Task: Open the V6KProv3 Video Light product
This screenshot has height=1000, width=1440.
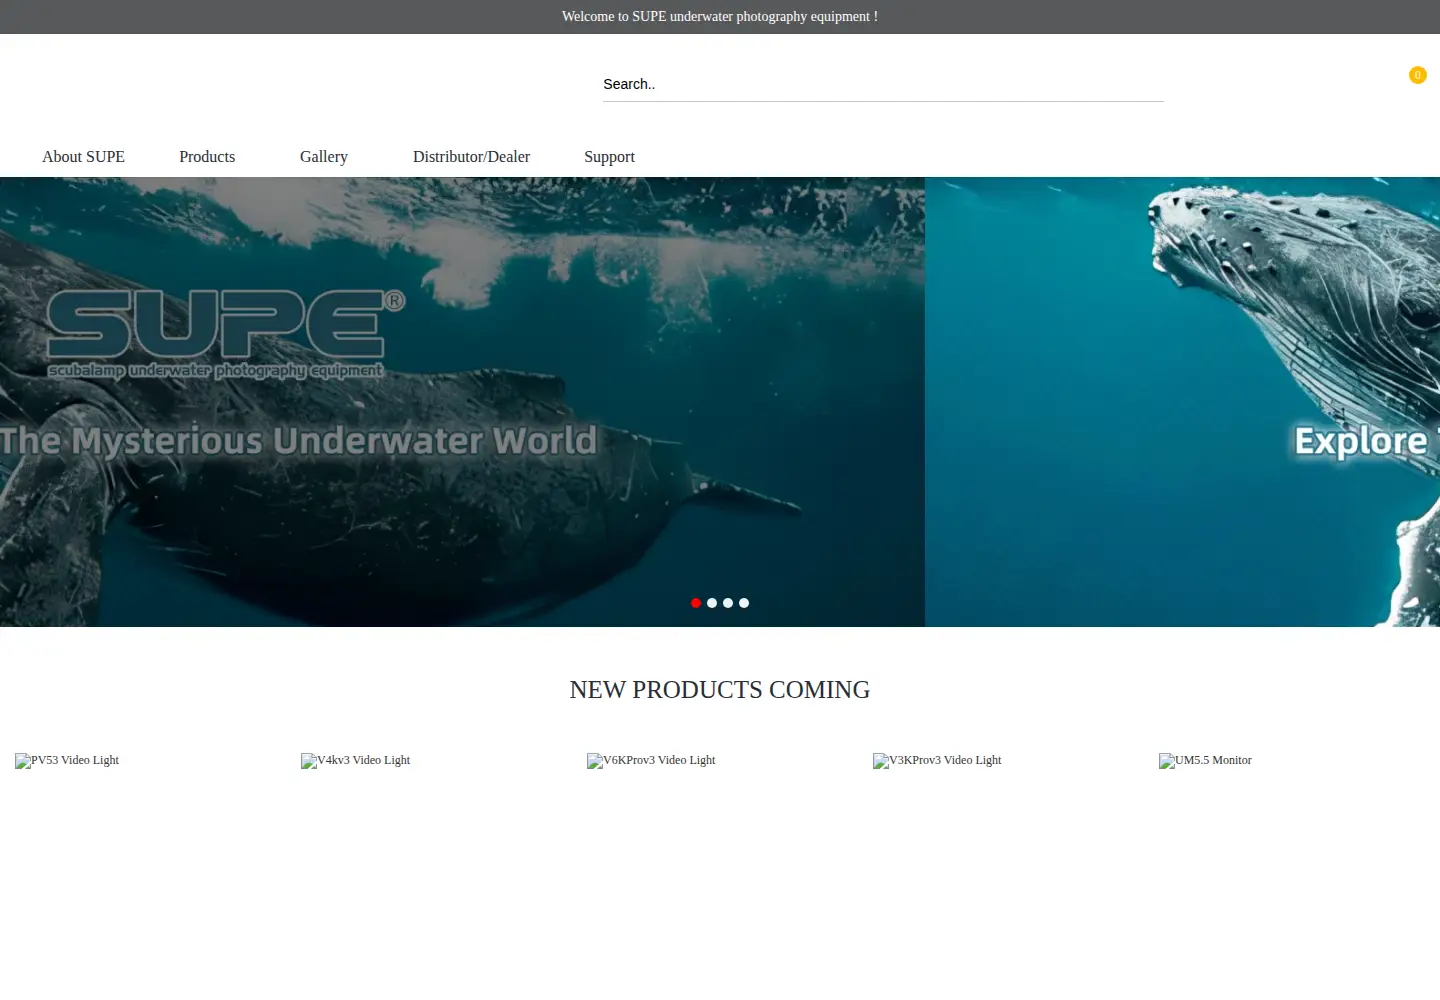Action: point(651,761)
